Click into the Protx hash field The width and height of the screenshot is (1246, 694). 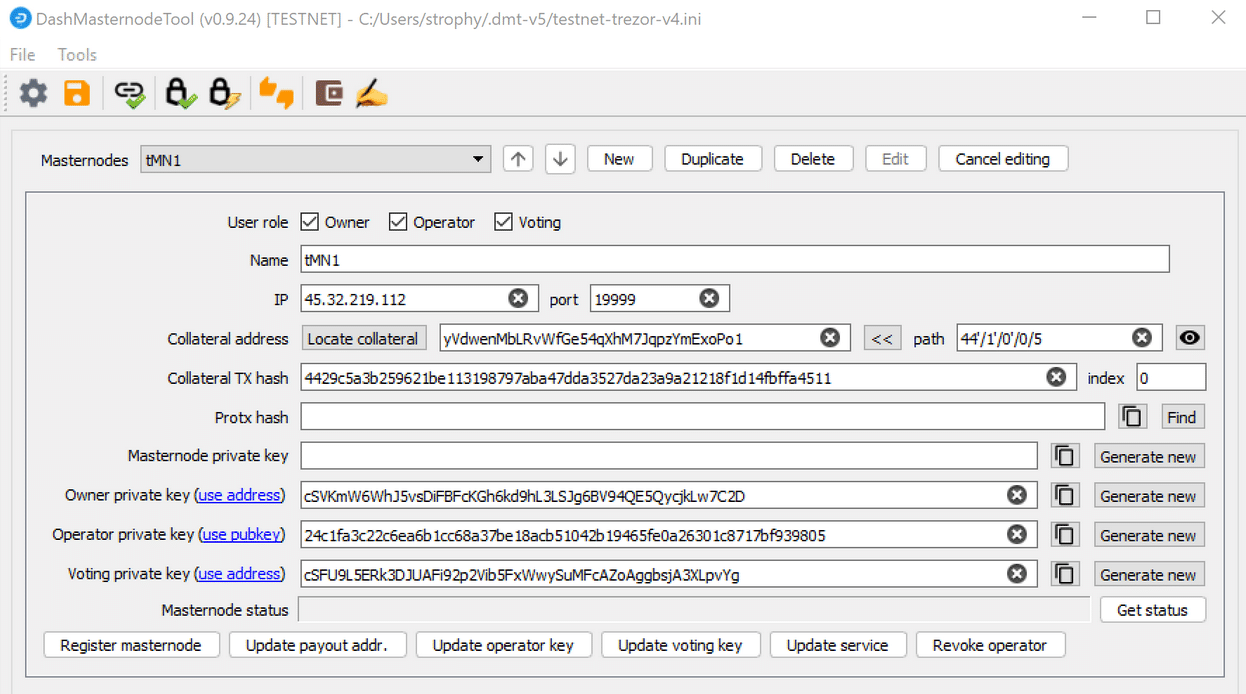click(x=702, y=417)
